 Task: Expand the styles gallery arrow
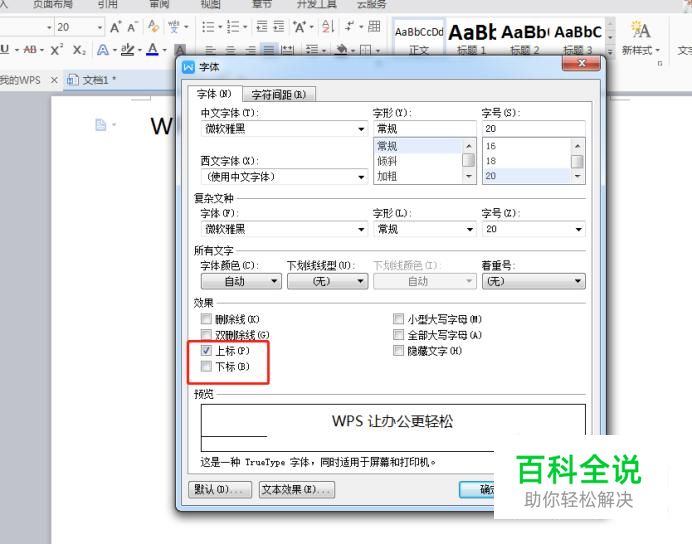(610, 52)
